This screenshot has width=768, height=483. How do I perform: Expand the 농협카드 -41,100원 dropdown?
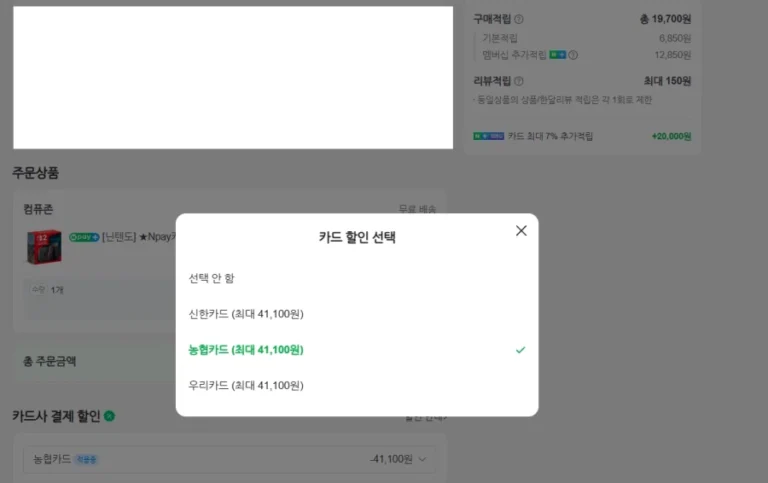coord(422,459)
